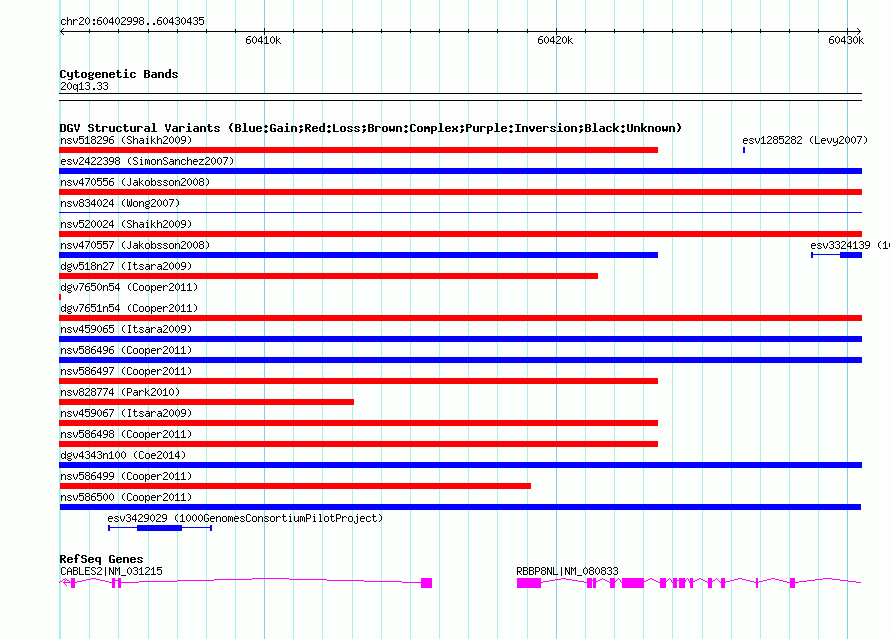Open nsv586499 (Cooper2011) variant label
Image resolution: width=890 pixels, height=639 pixels.
126,476
